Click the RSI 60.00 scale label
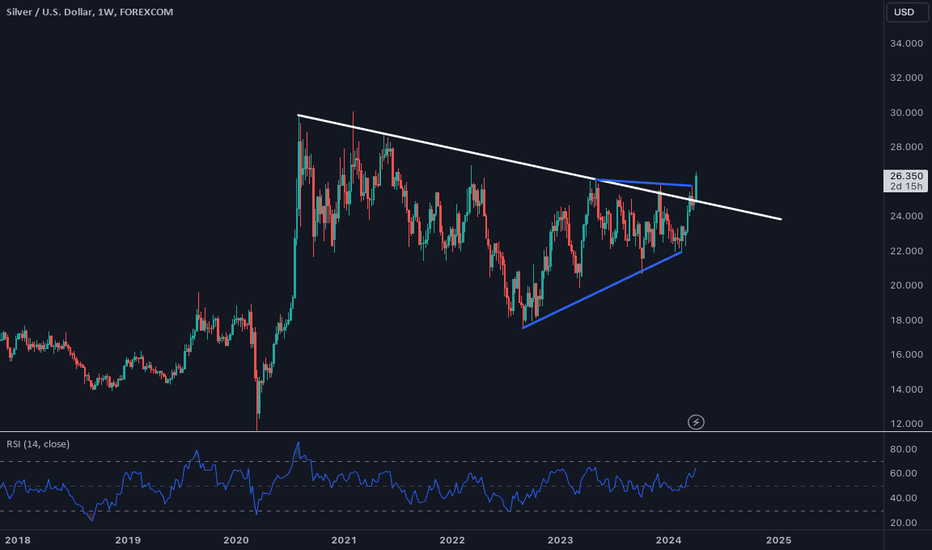The height and width of the screenshot is (550, 932). click(x=903, y=473)
